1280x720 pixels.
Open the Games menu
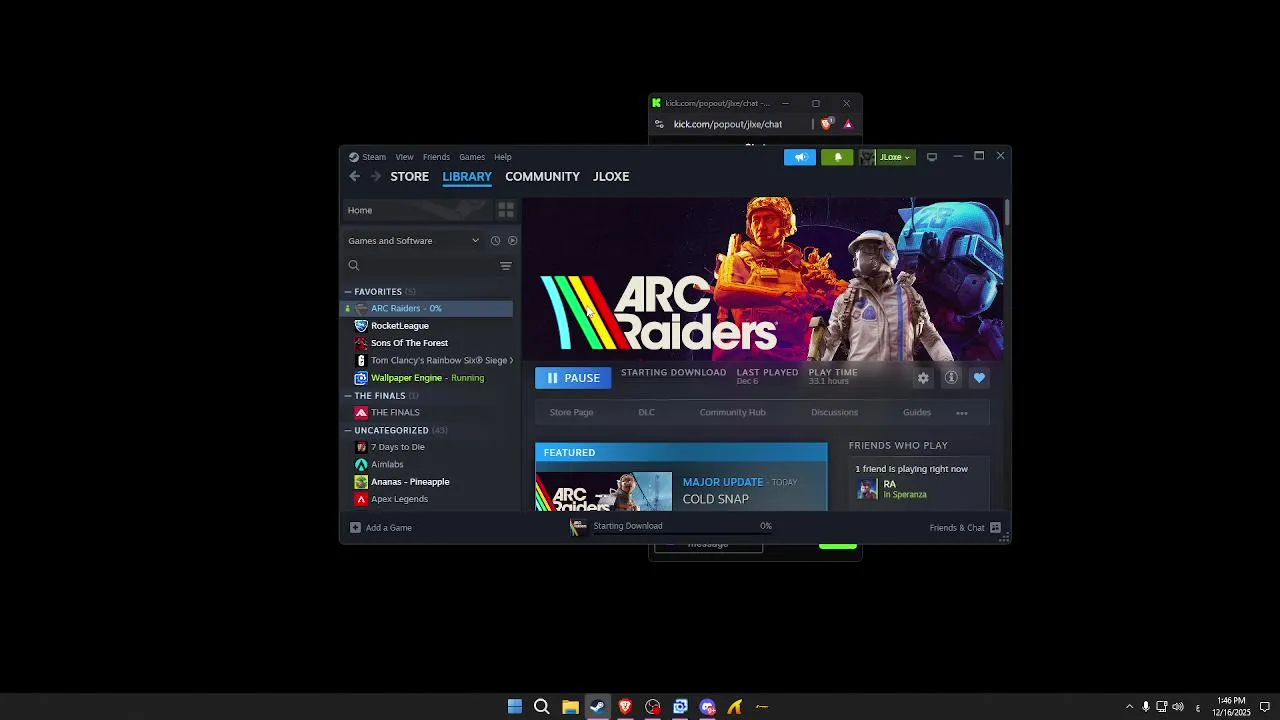pos(472,157)
